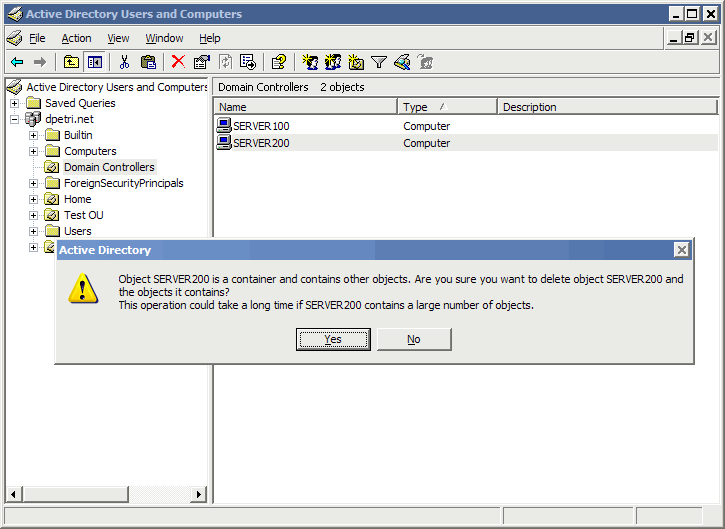
Task: Create a new group with toolbar icon
Action: pos(333,62)
